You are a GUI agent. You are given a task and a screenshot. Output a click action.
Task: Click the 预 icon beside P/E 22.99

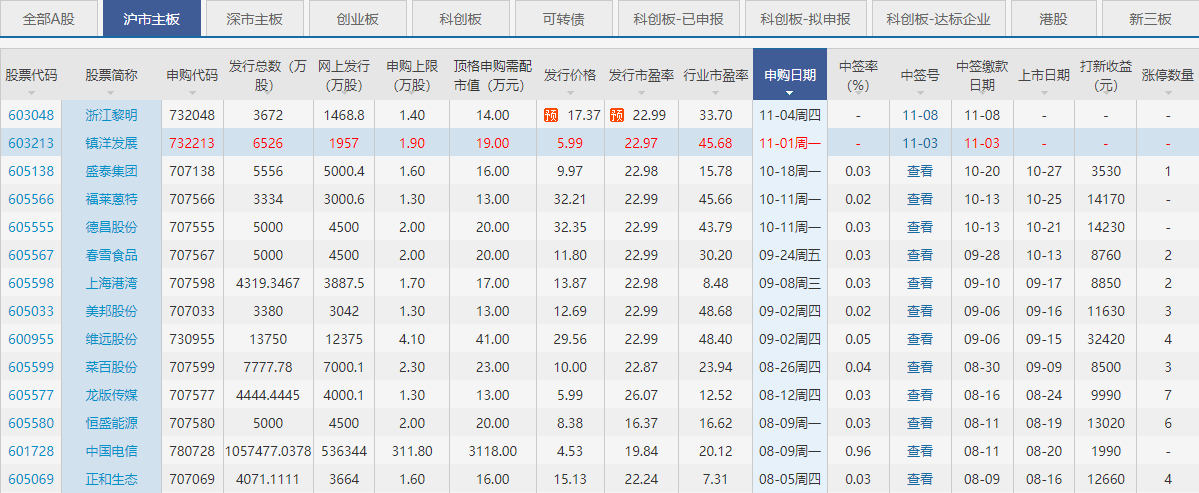pyautogui.click(x=616, y=115)
